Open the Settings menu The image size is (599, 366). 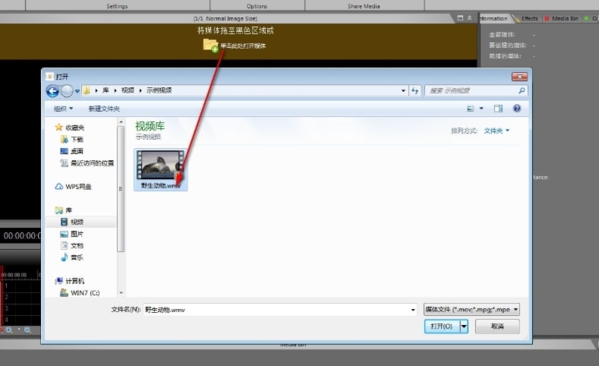click(117, 6)
